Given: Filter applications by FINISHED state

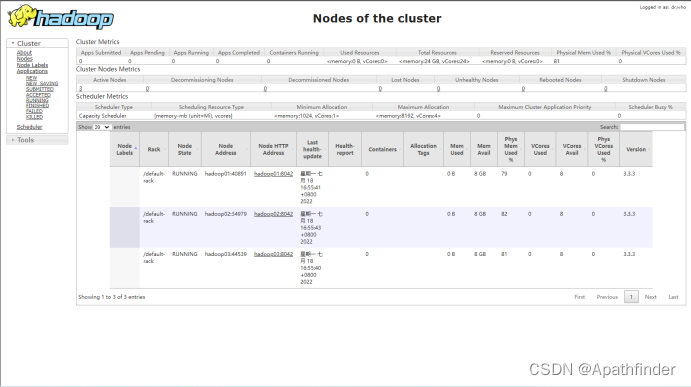Looking at the screenshot, I should click(37, 106).
